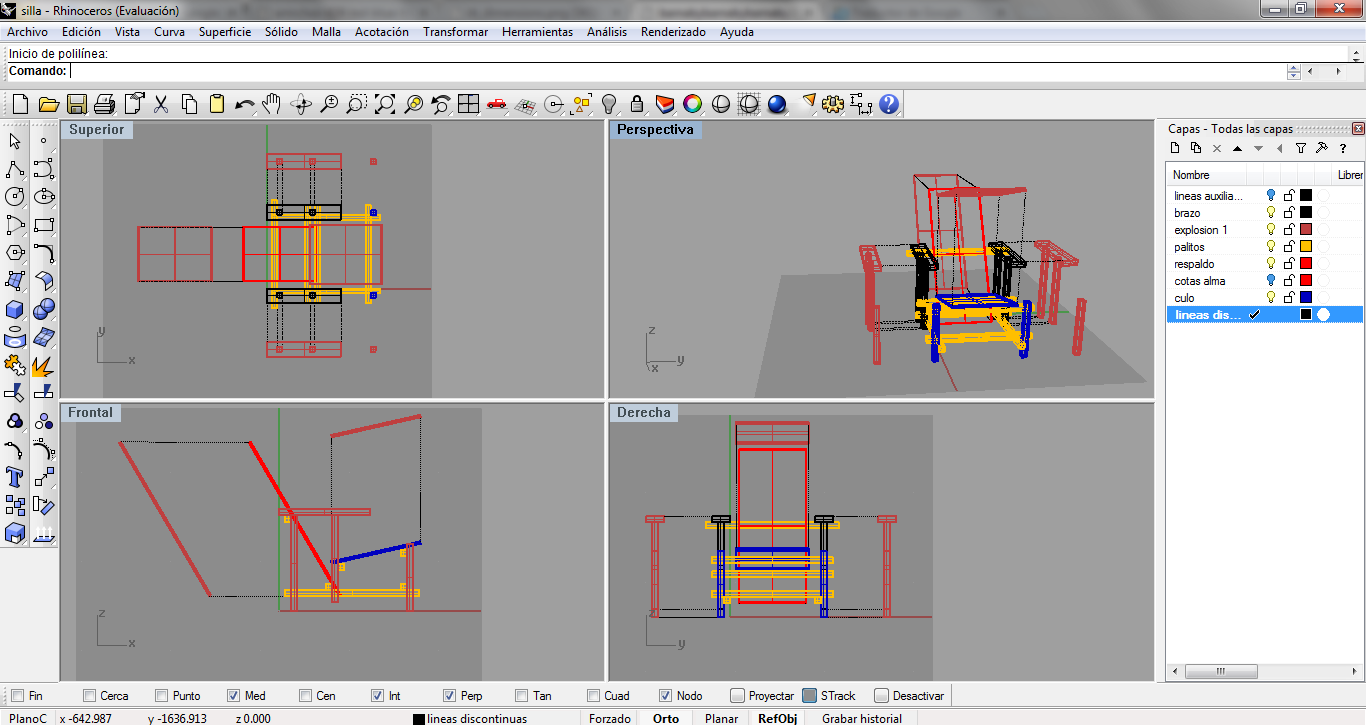Select the Circle tool

click(x=15, y=197)
